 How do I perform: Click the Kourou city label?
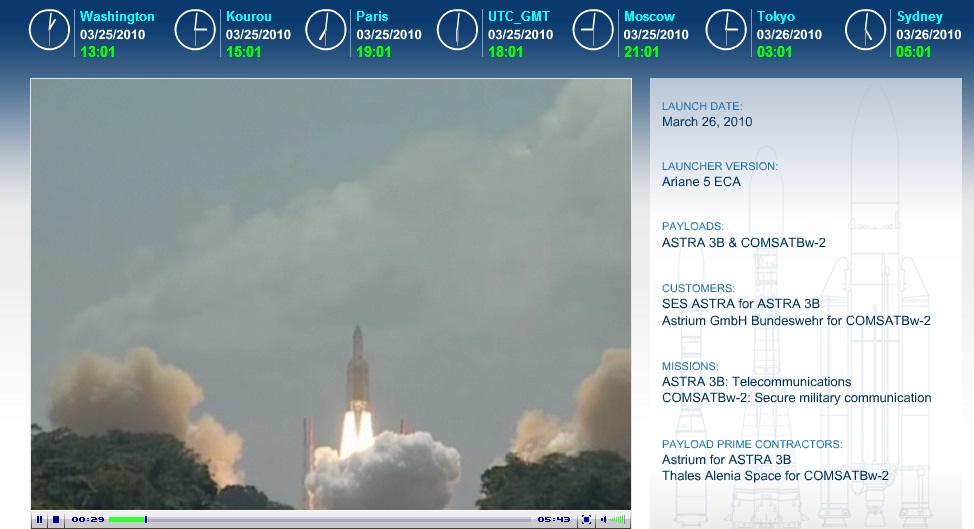point(248,17)
